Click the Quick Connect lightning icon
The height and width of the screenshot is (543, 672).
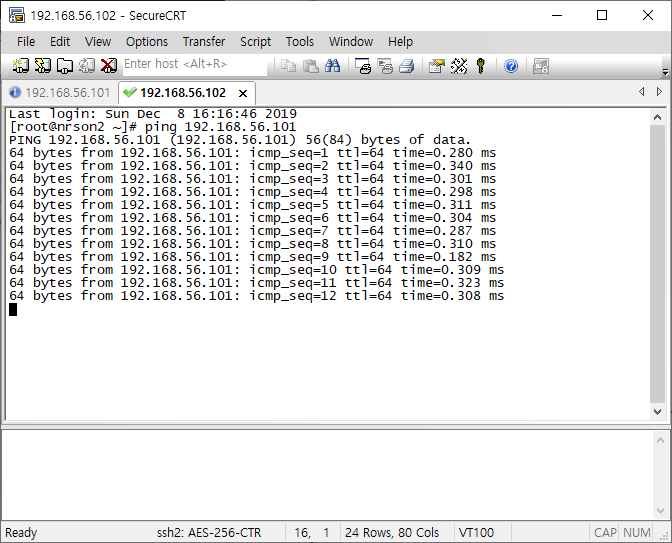click(42, 66)
